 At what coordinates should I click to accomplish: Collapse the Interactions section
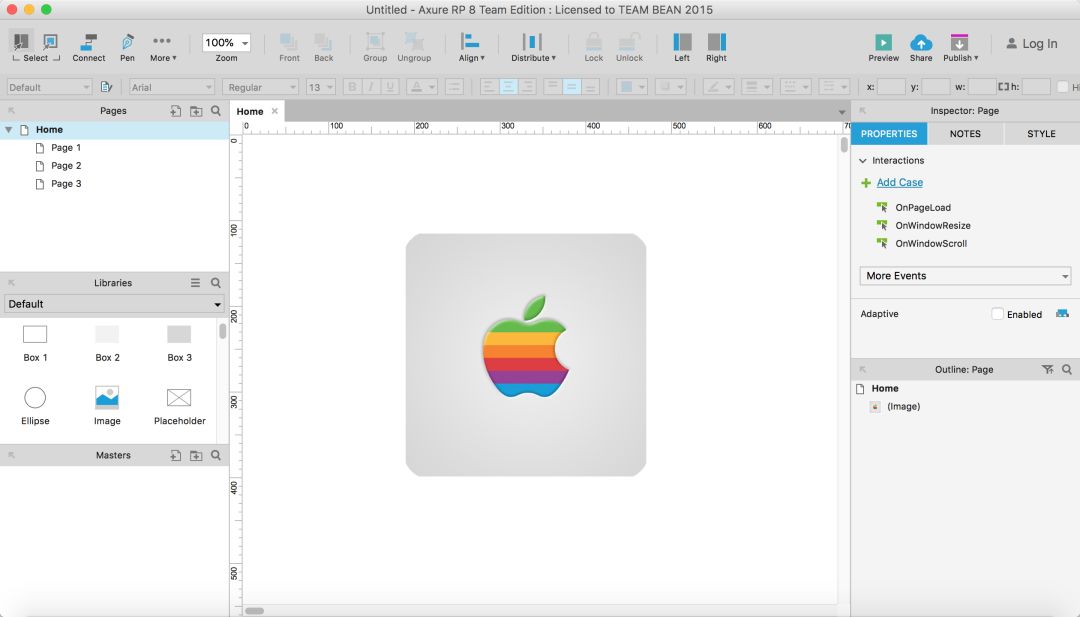coord(863,160)
